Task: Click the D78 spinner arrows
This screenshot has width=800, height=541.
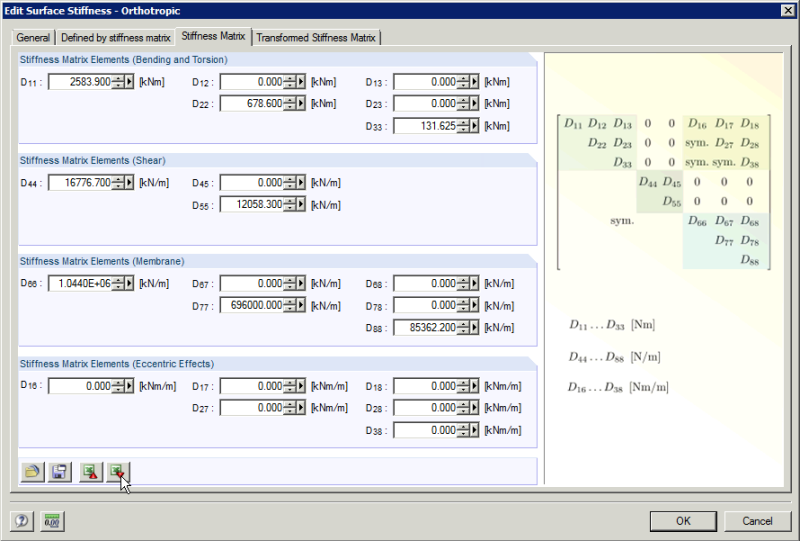Action: [x=463, y=305]
